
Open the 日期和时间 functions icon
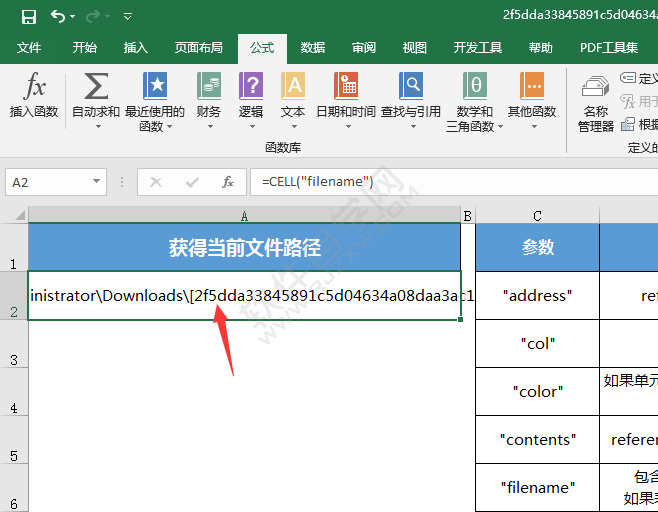coord(346,86)
